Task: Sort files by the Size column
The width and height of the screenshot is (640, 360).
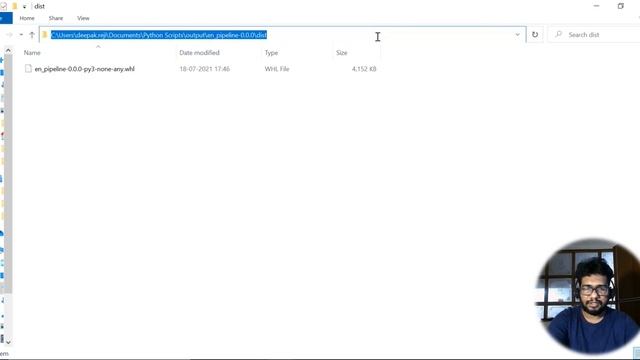Action: click(x=342, y=53)
